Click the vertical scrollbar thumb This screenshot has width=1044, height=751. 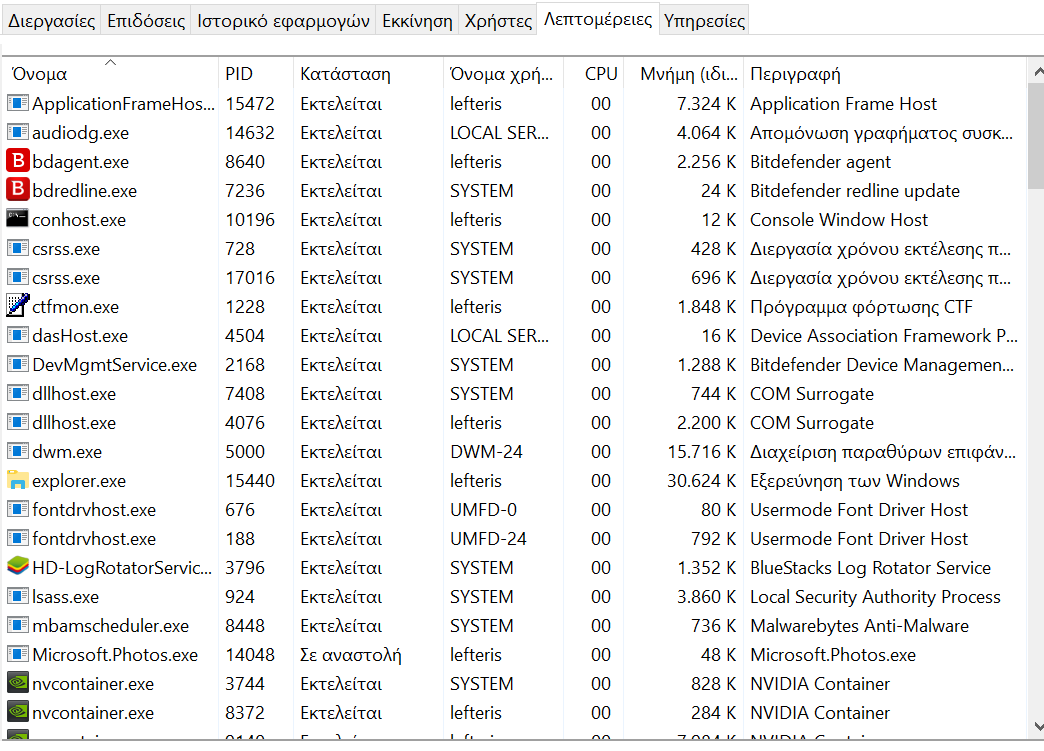coord(1037,135)
